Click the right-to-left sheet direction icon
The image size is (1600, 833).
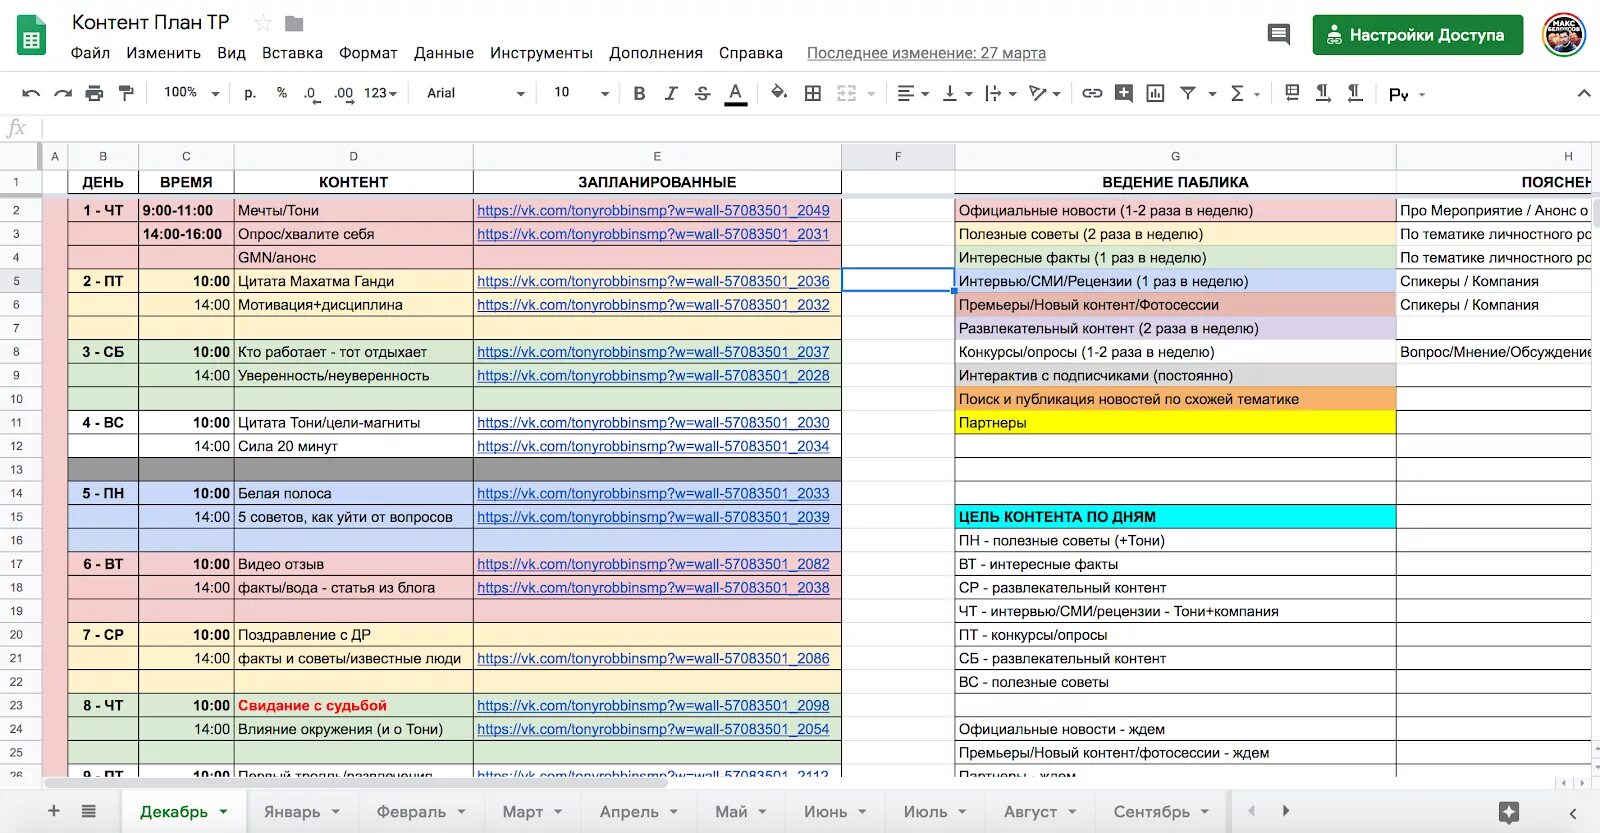click(x=1291, y=93)
